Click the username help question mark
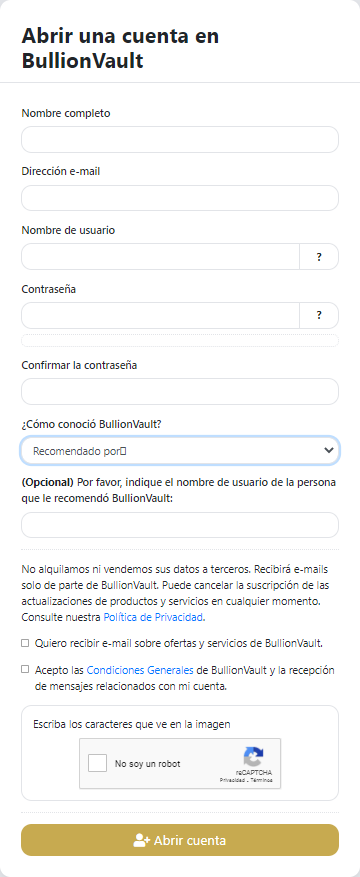Image resolution: width=360 pixels, height=877 pixels. [x=319, y=257]
